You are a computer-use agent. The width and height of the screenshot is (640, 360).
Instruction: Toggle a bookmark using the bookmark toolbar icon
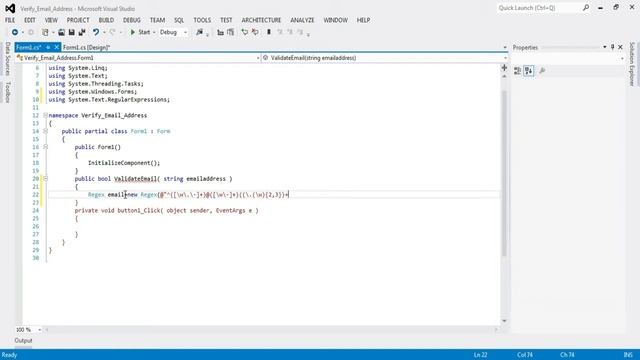[x=269, y=32]
